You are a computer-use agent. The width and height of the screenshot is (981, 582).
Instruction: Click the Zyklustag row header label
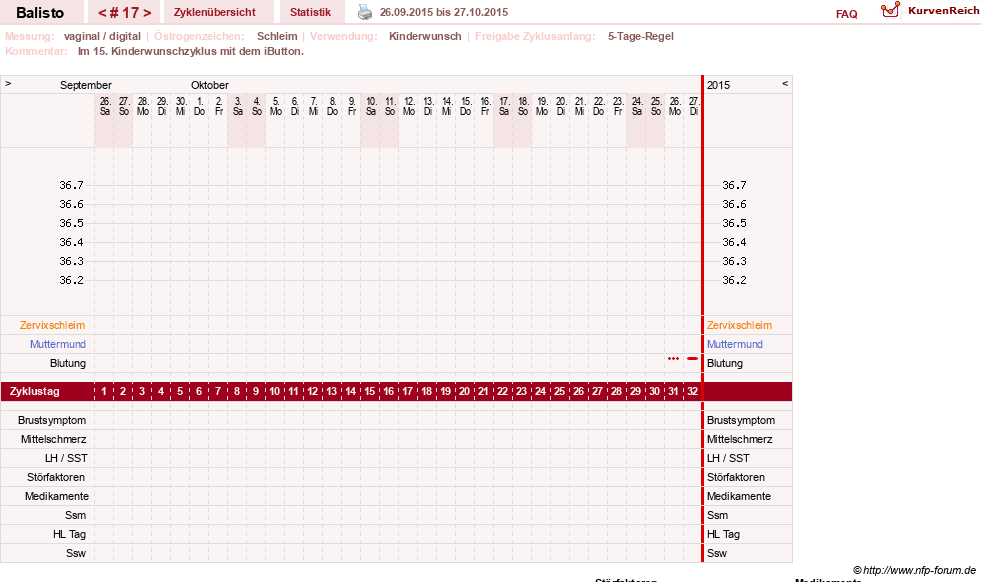coord(34,391)
